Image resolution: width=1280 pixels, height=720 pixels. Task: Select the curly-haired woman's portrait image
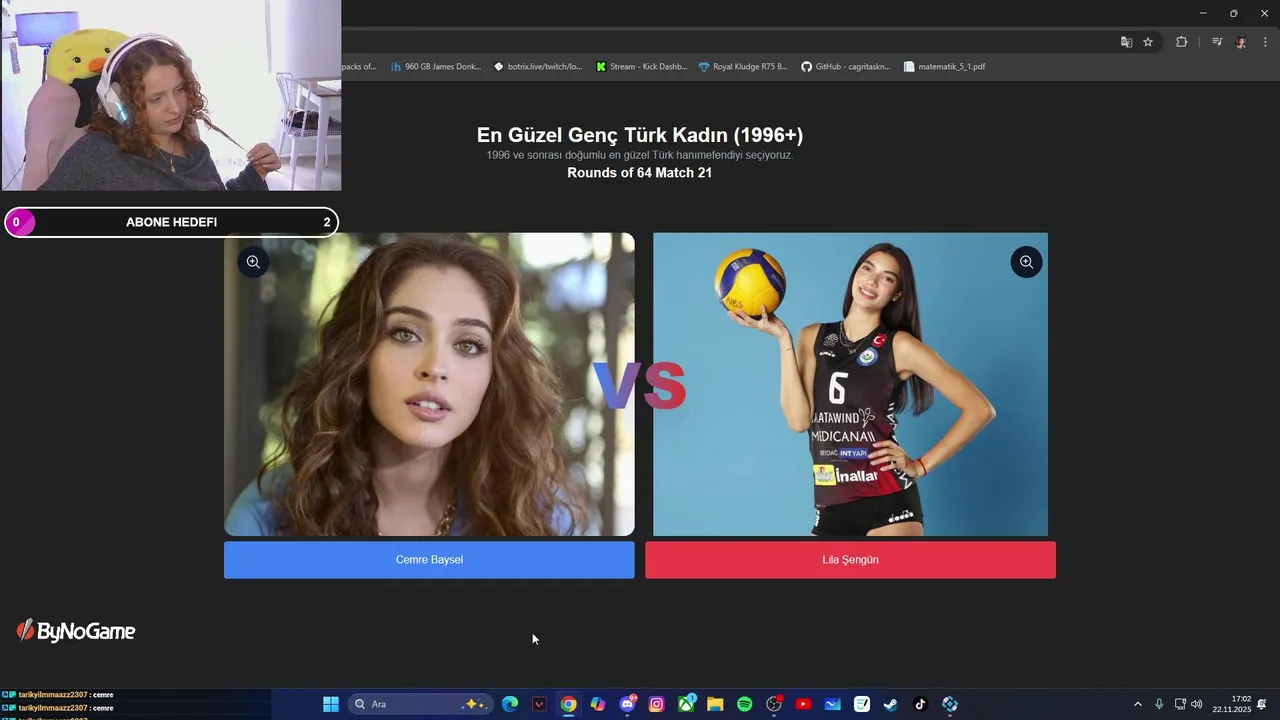(429, 384)
